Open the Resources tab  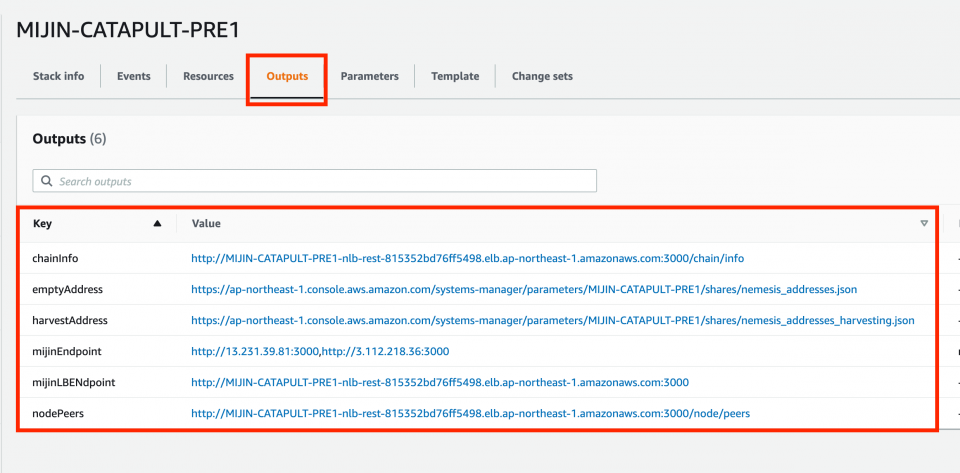pos(208,76)
